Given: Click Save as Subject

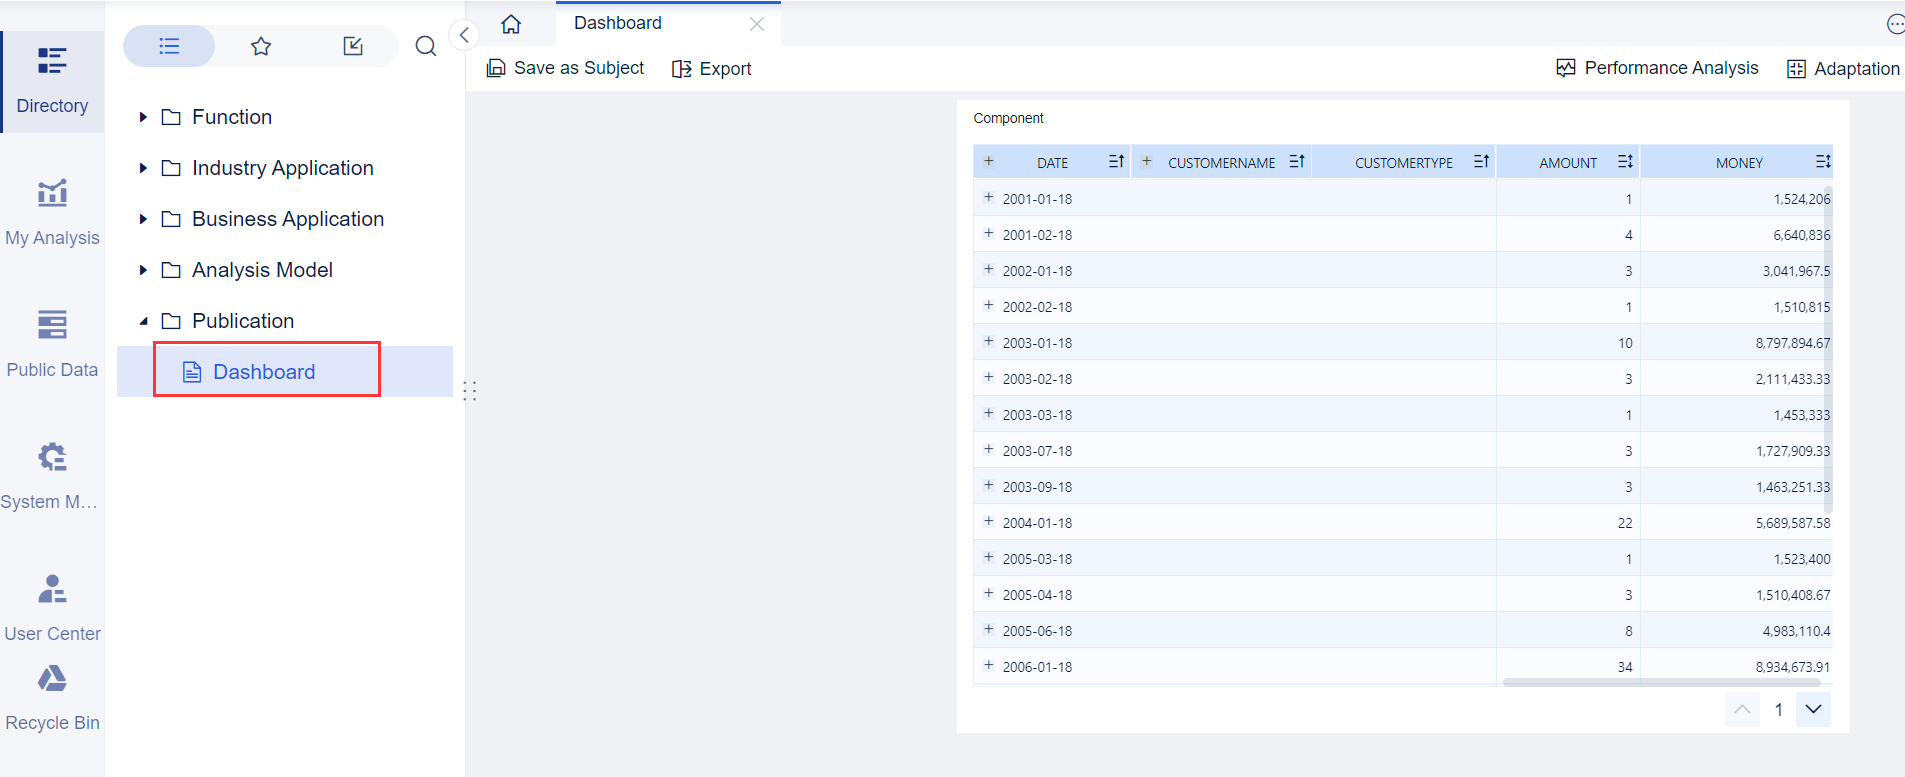Looking at the screenshot, I should point(565,68).
